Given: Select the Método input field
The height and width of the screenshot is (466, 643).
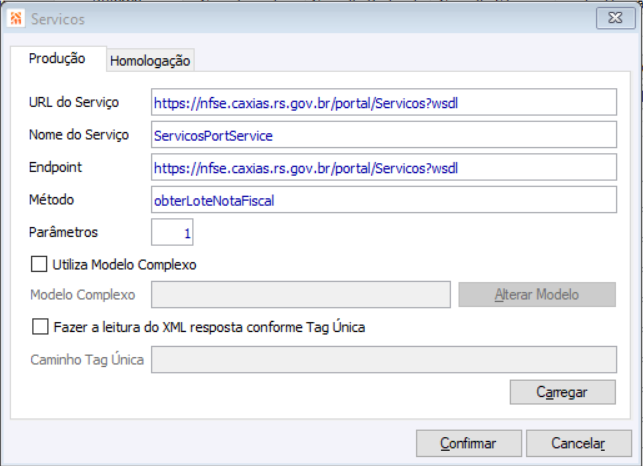Looking at the screenshot, I should pyautogui.click(x=383, y=200).
